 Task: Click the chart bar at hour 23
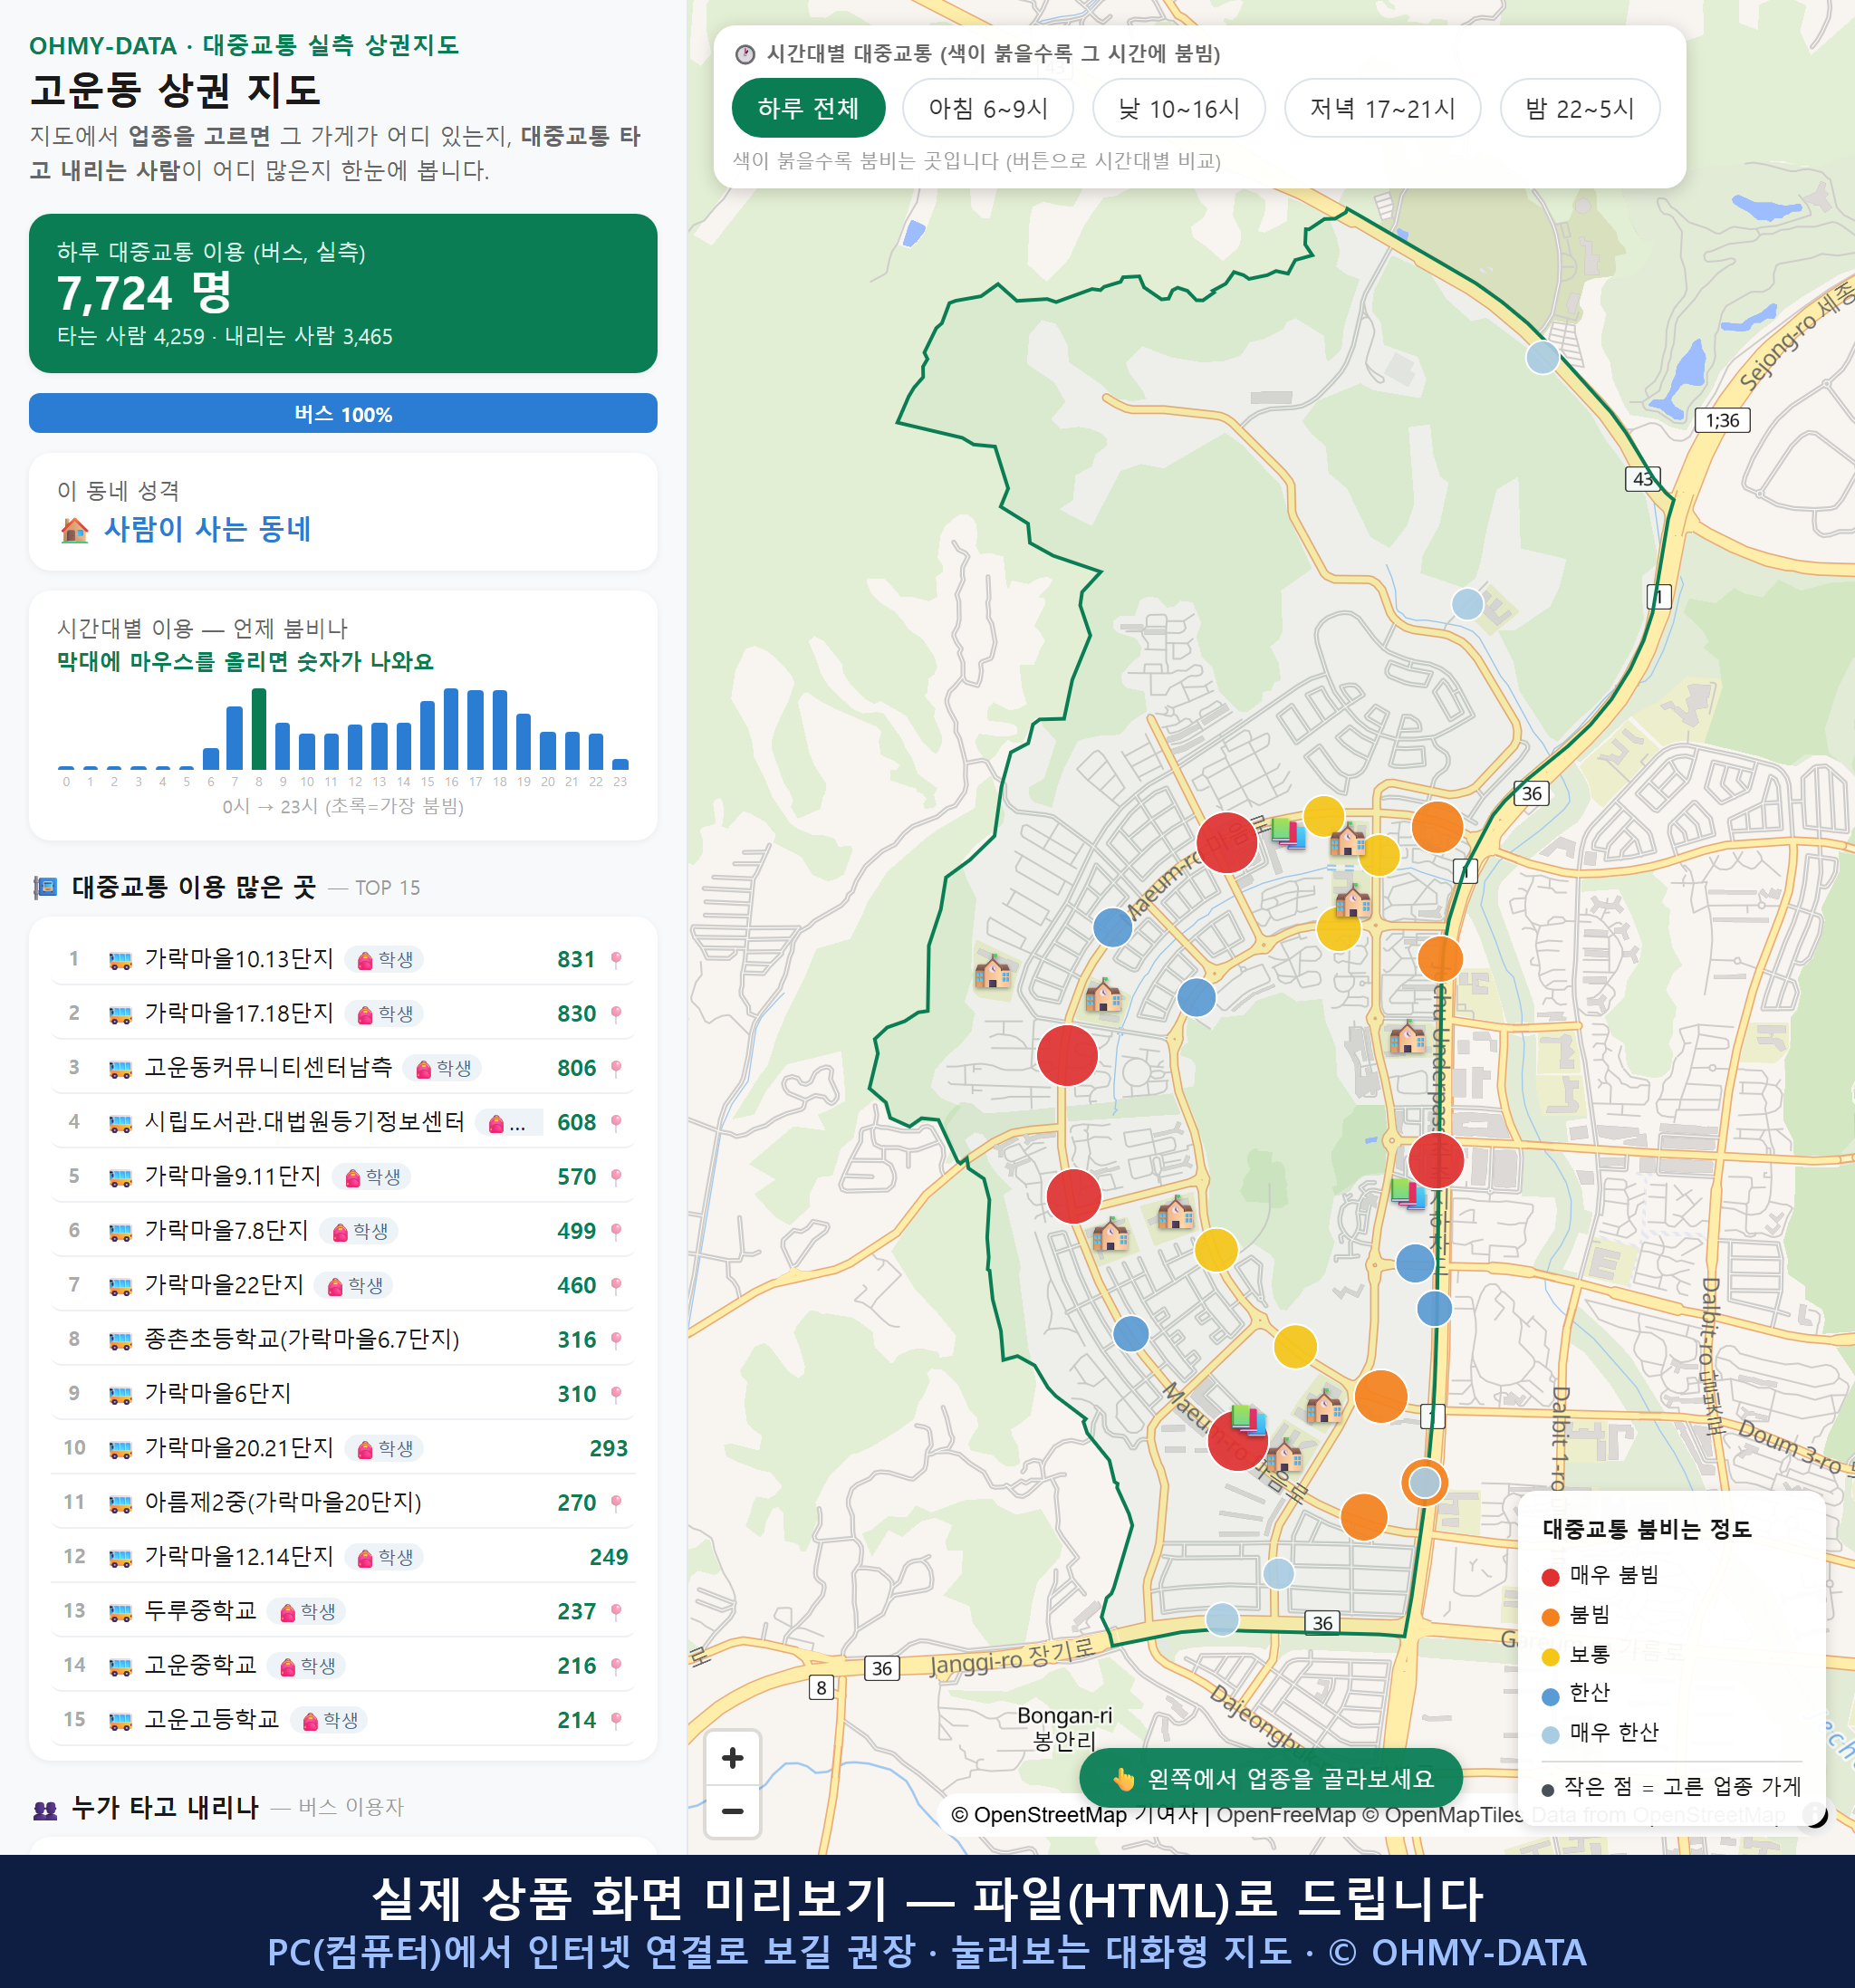point(620,764)
